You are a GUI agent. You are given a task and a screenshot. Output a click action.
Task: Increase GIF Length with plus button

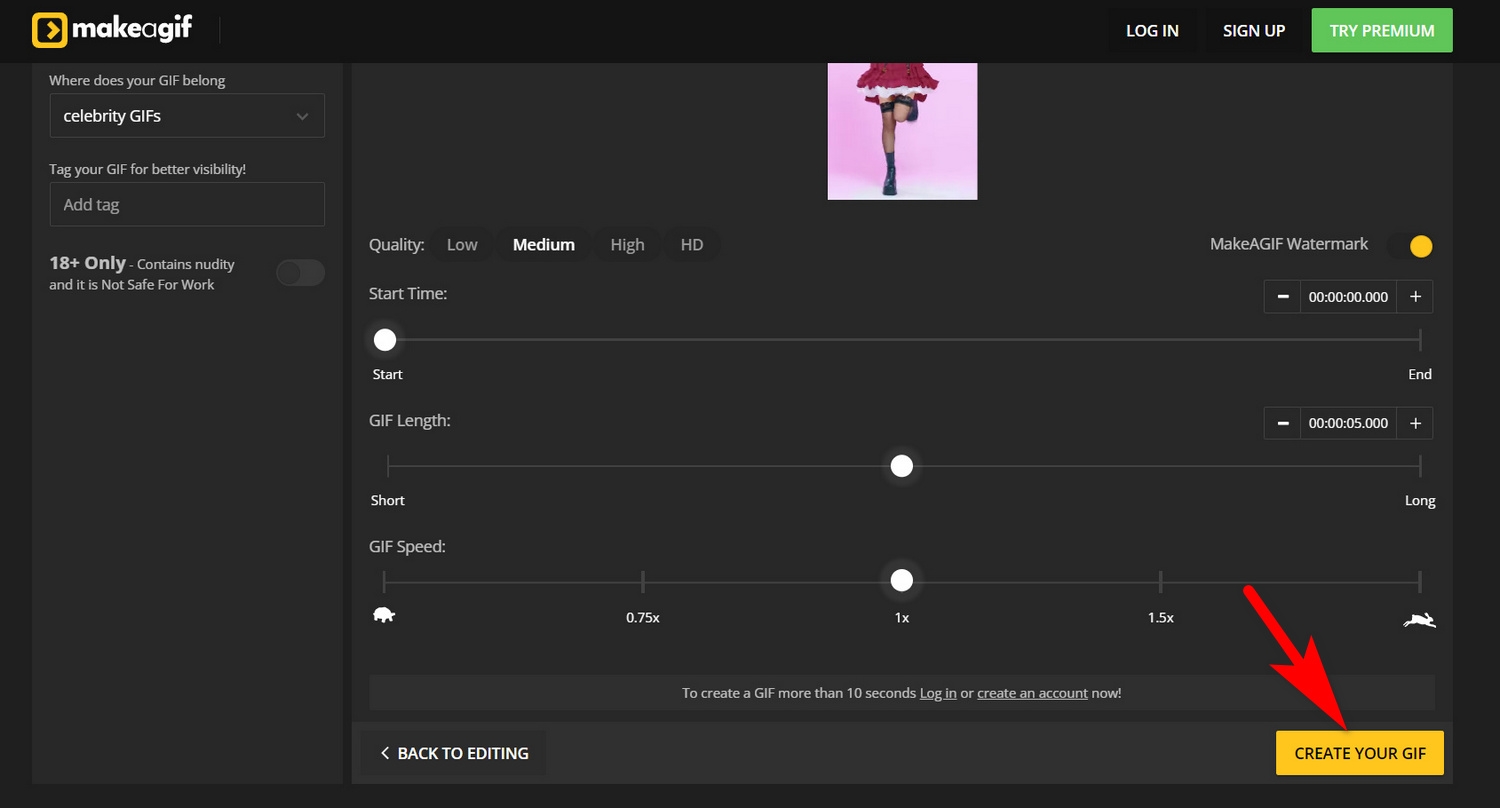(x=1415, y=423)
